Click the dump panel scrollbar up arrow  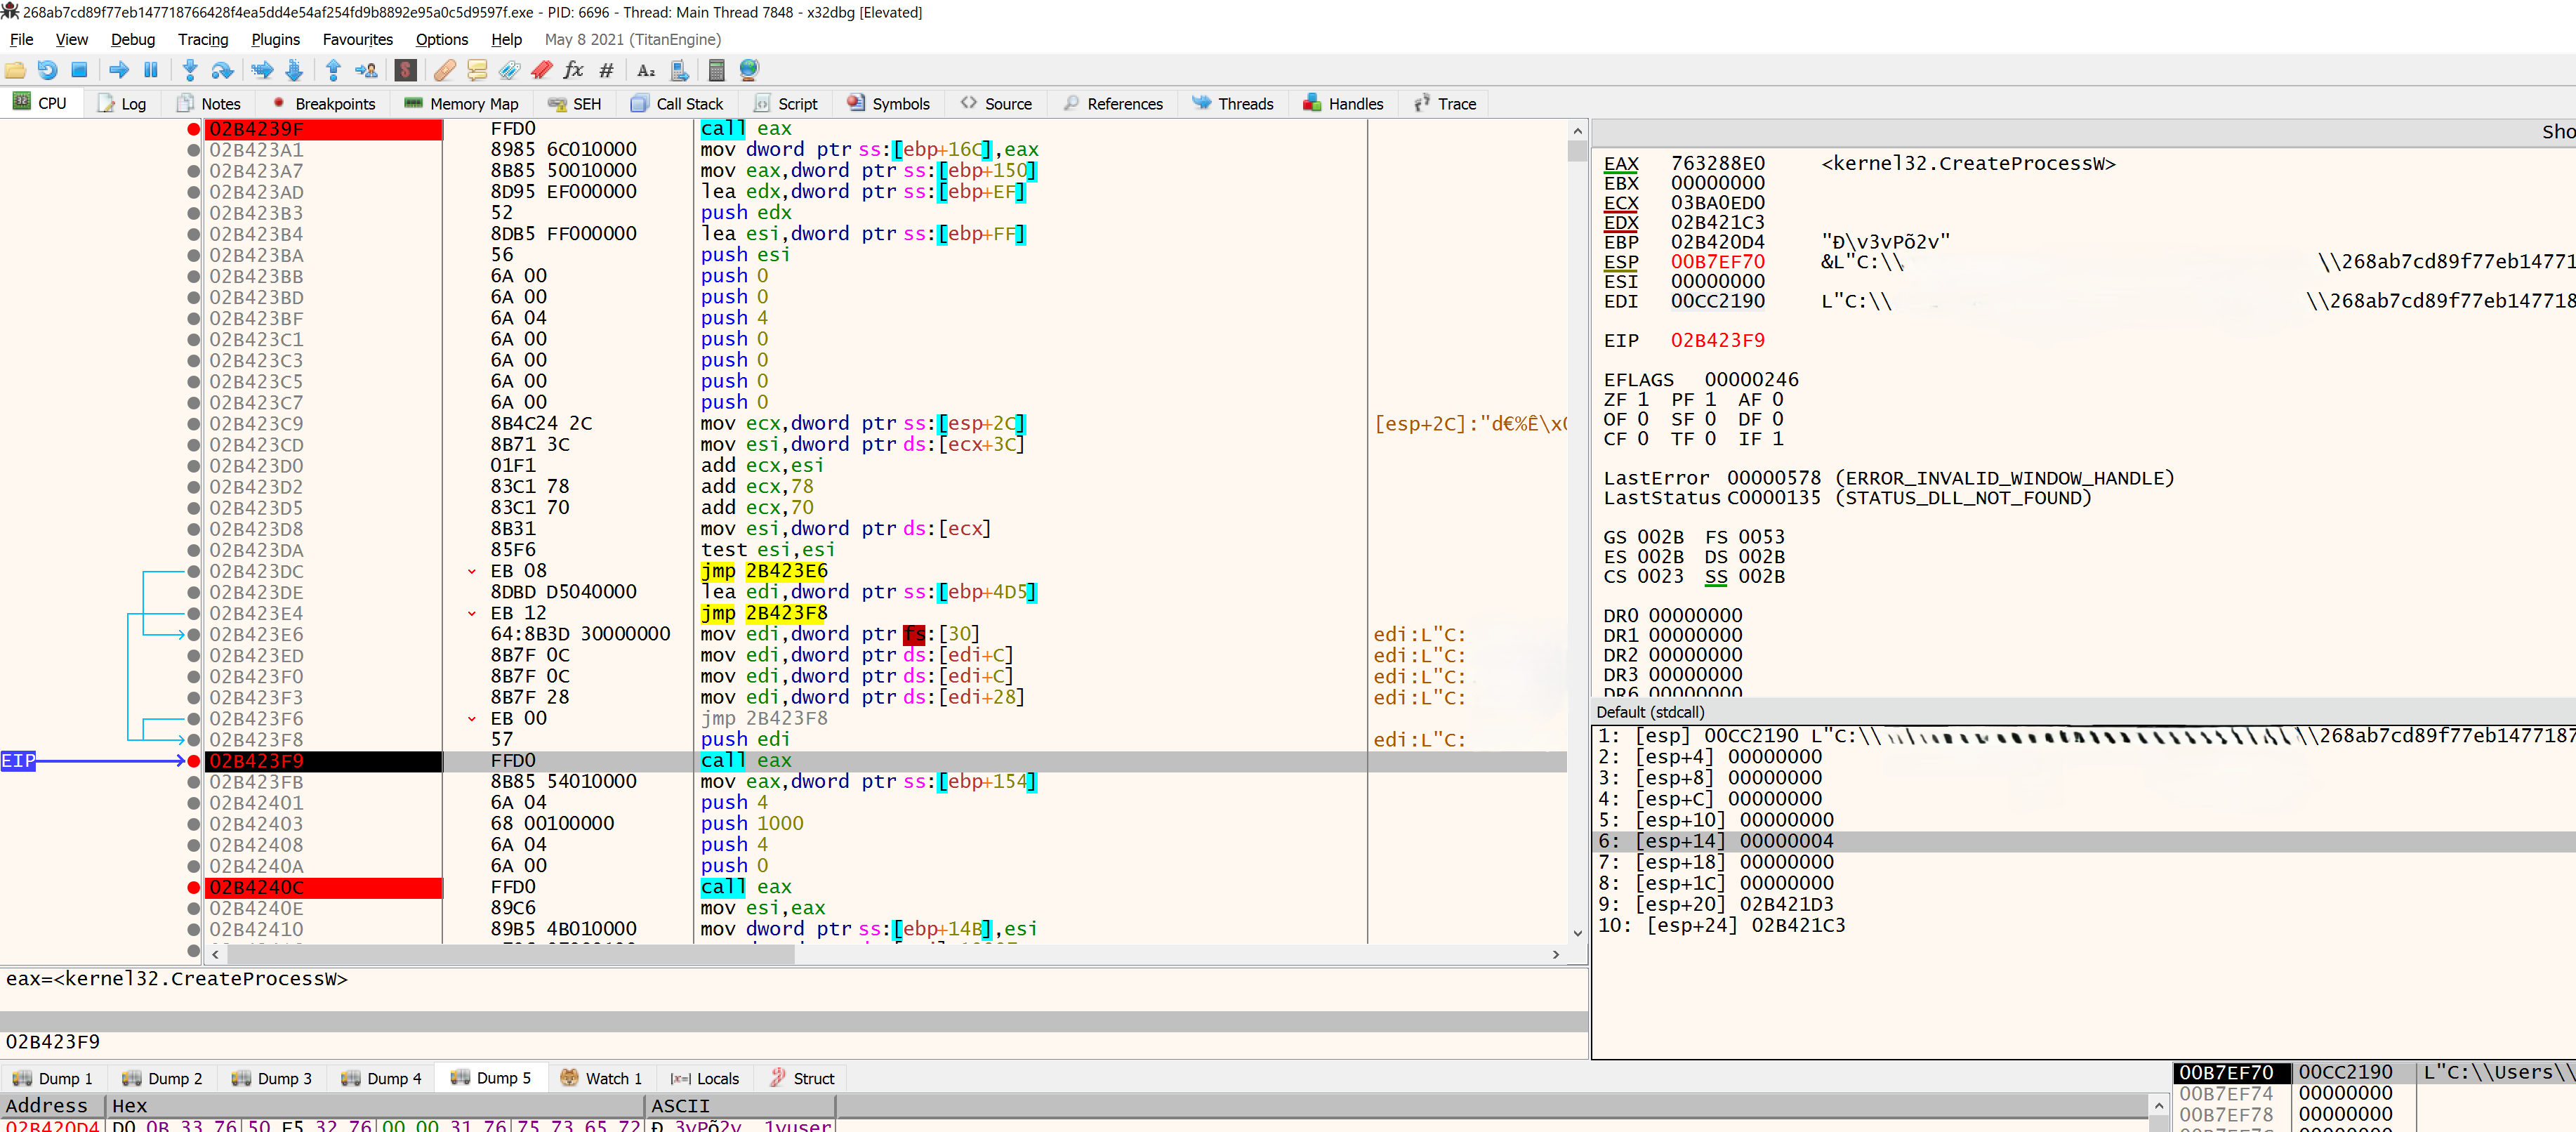(2158, 1105)
